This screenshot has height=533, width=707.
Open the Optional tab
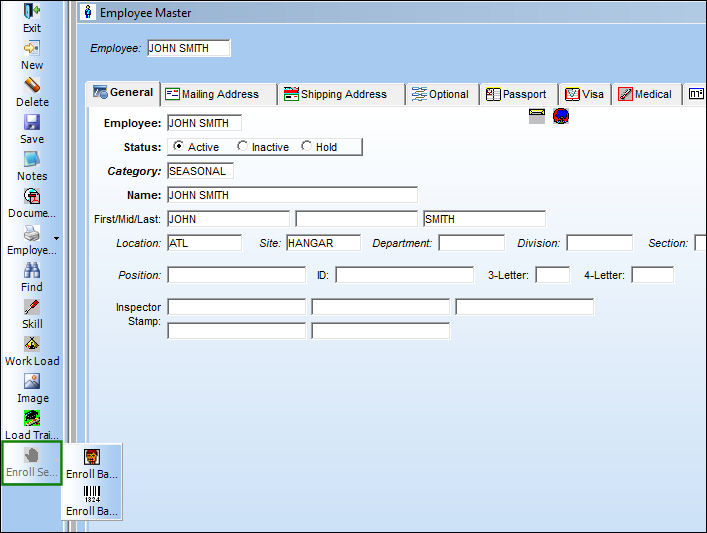(x=442, y=94)
